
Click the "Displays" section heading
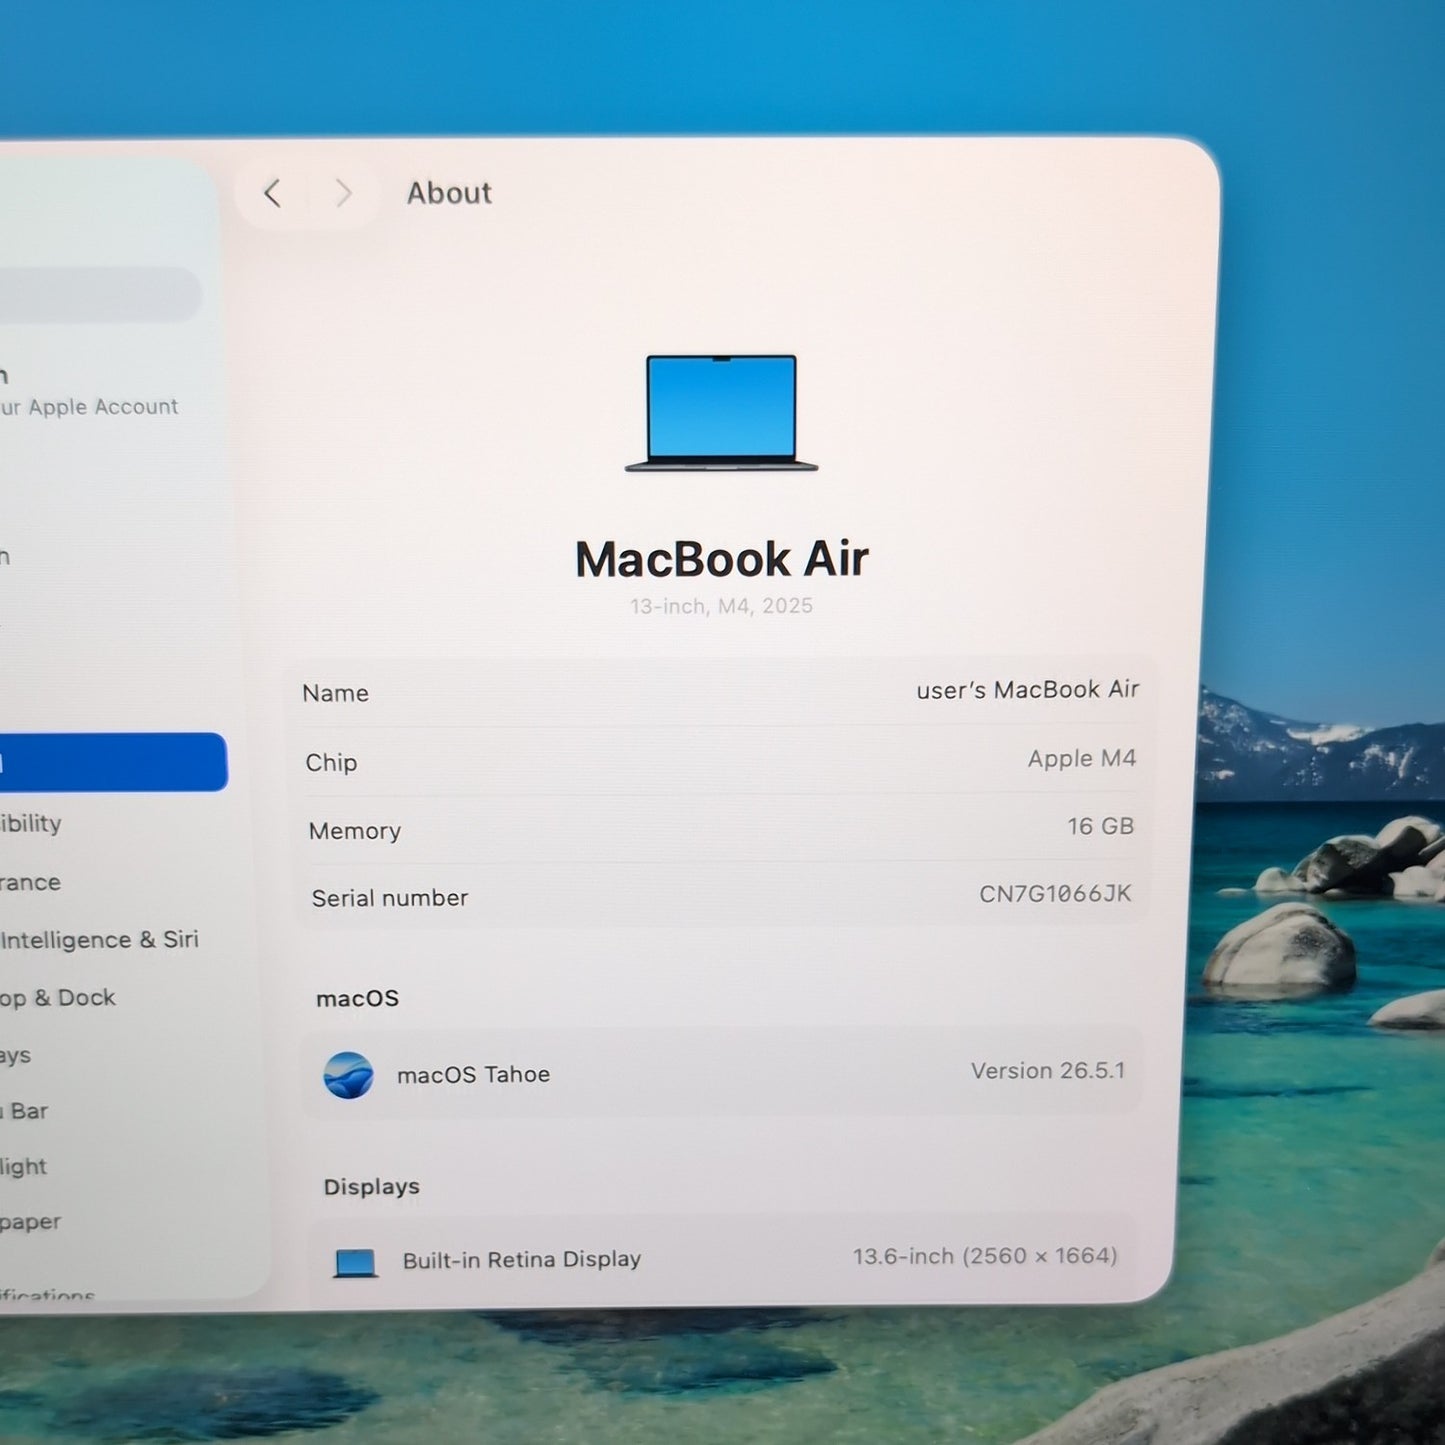pyautogui.click(x=372, y=1187)
